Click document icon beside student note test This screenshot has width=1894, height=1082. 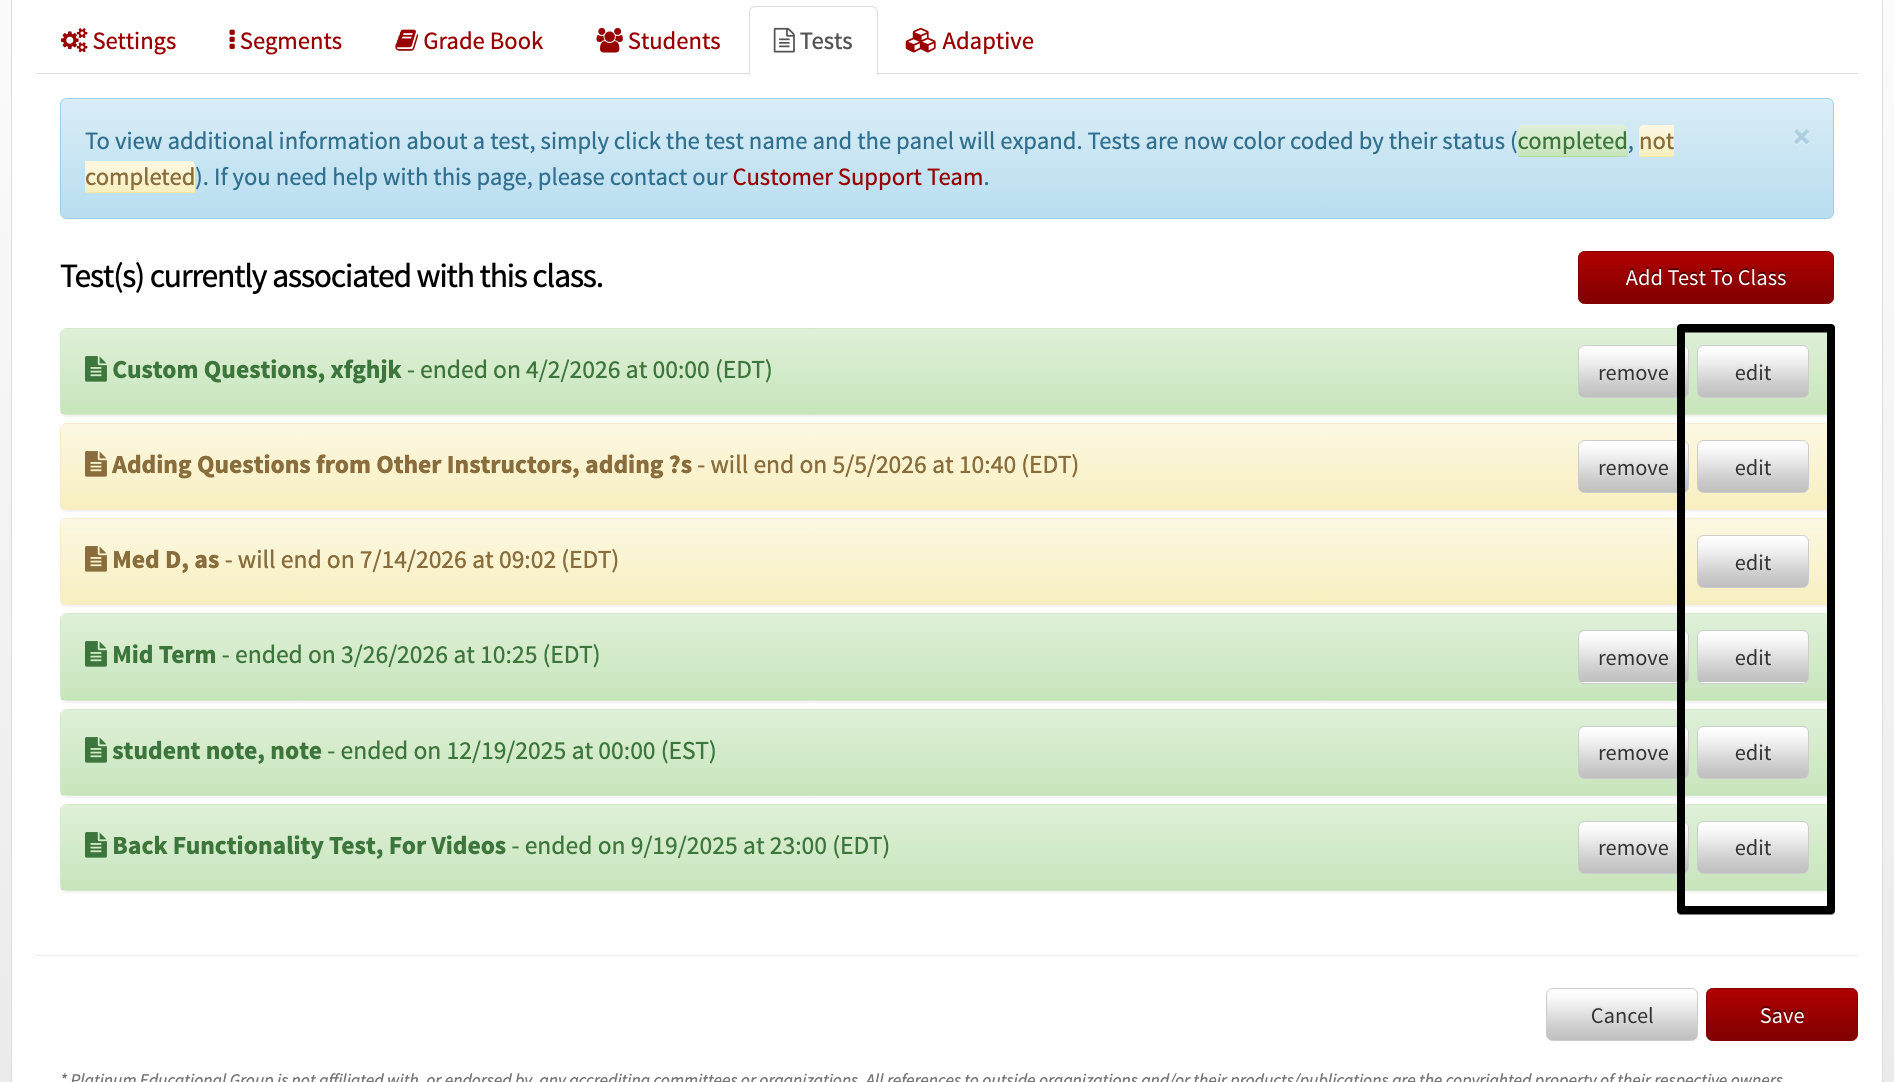tap(96, 750)
